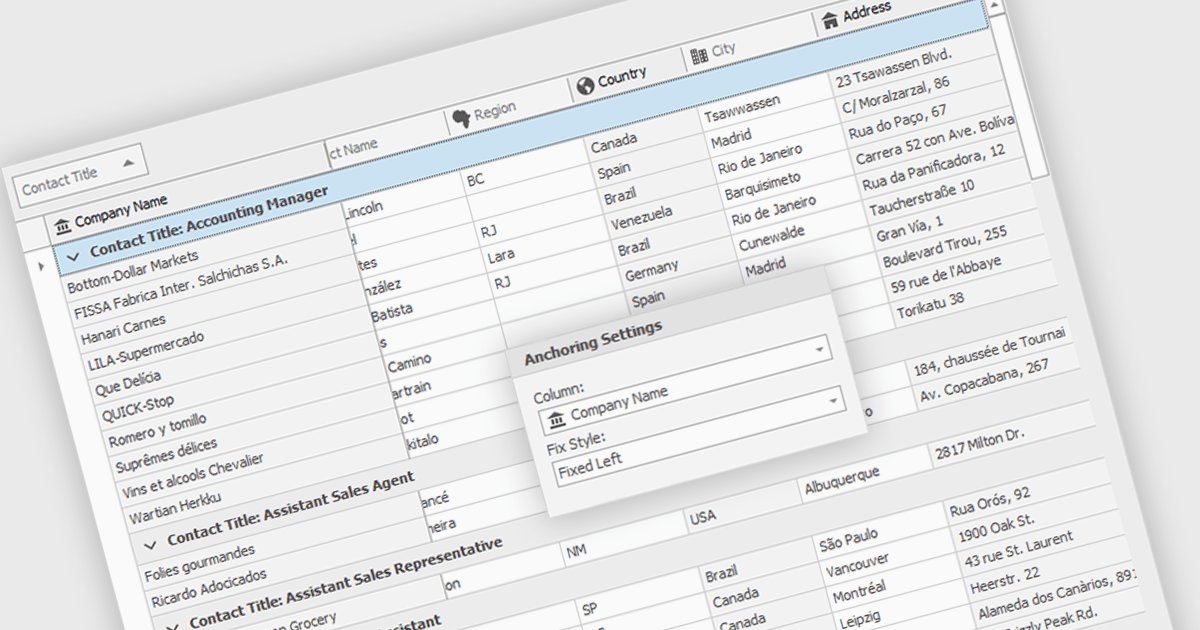The image size is (1200, 630).
Task: Toggle sort arrow on Contact Title group box
Action: (x=128, y=163)
